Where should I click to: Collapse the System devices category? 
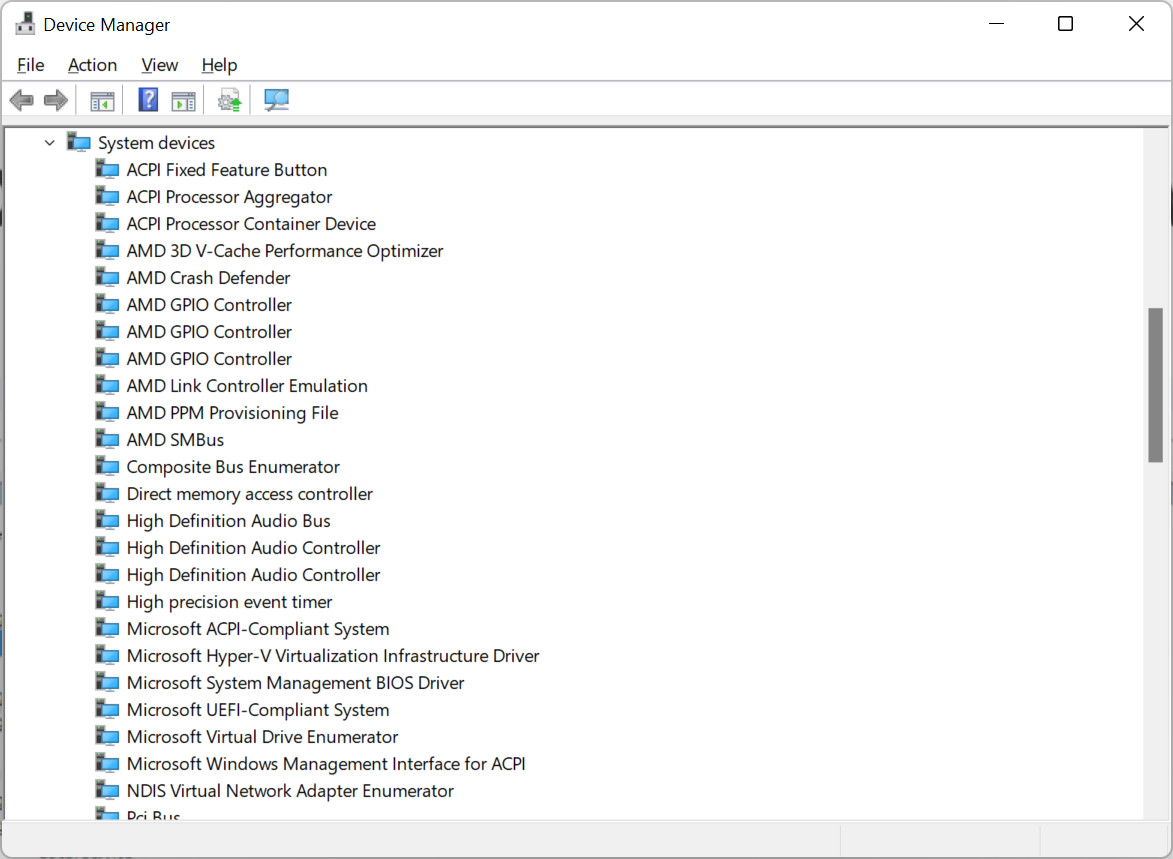pyautogui.click(x=50, y=143)
